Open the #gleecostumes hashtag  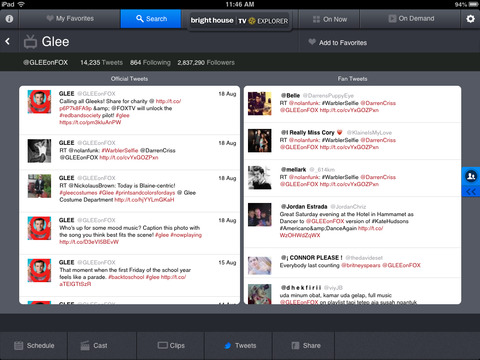(x=78, y=193)
